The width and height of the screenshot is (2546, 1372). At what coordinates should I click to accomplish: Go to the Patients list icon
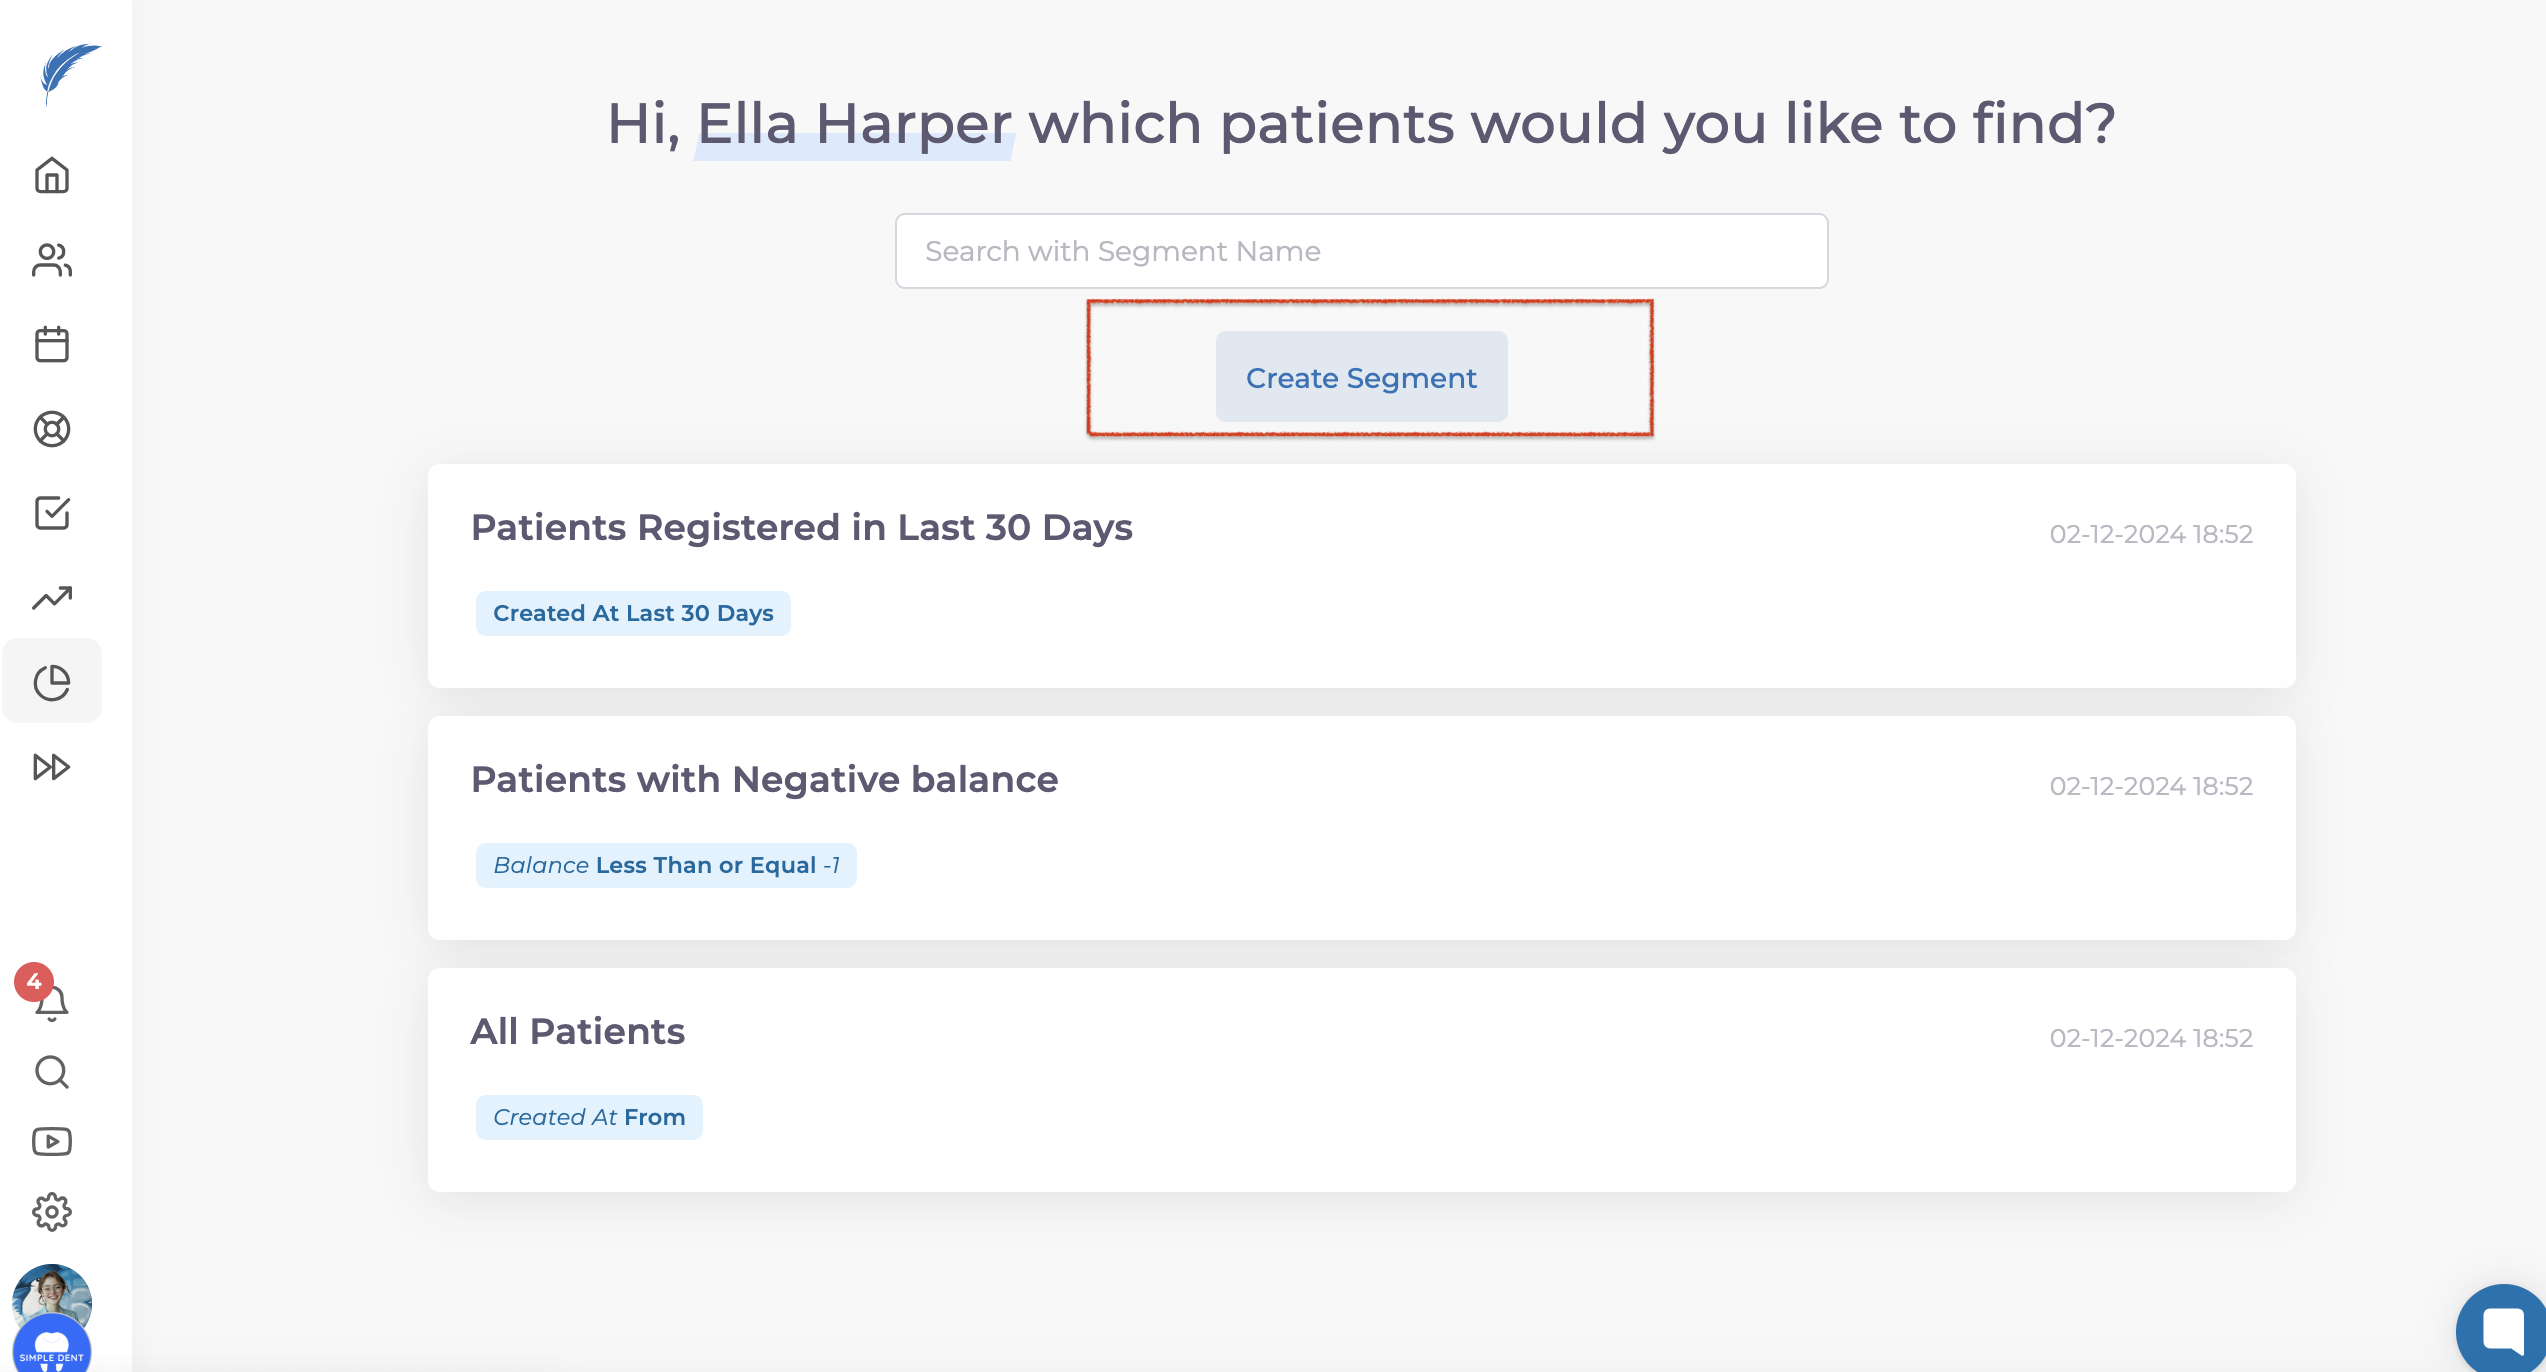pos(52,260)
